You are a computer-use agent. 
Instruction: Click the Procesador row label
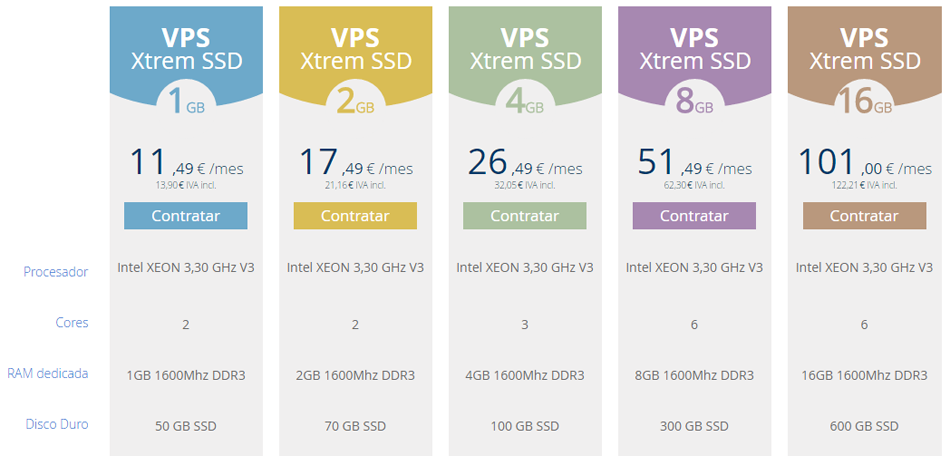(x=56, y=272)
